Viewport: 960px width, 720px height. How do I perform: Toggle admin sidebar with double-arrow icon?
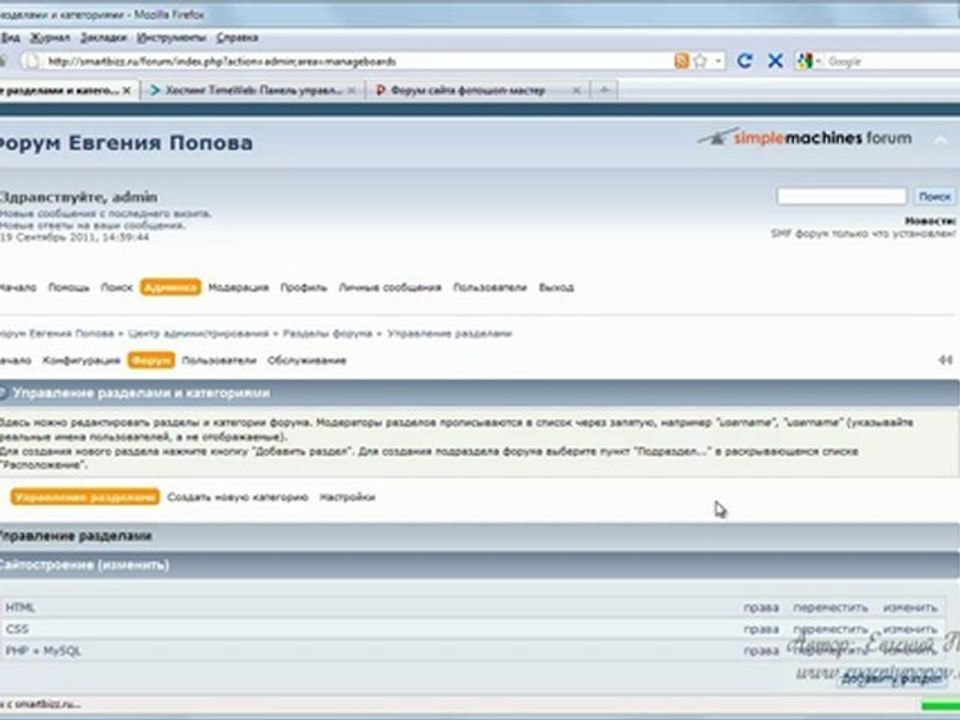pyautogui.click(x=945, y=360)
